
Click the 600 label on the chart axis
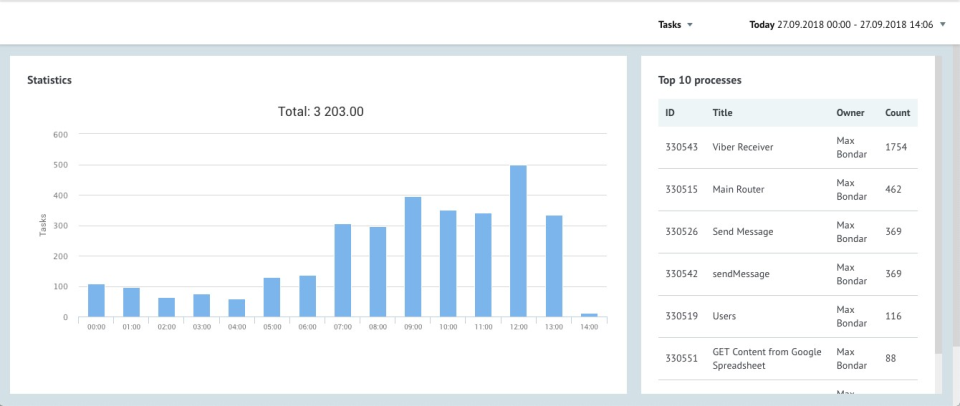click(61, 133)
